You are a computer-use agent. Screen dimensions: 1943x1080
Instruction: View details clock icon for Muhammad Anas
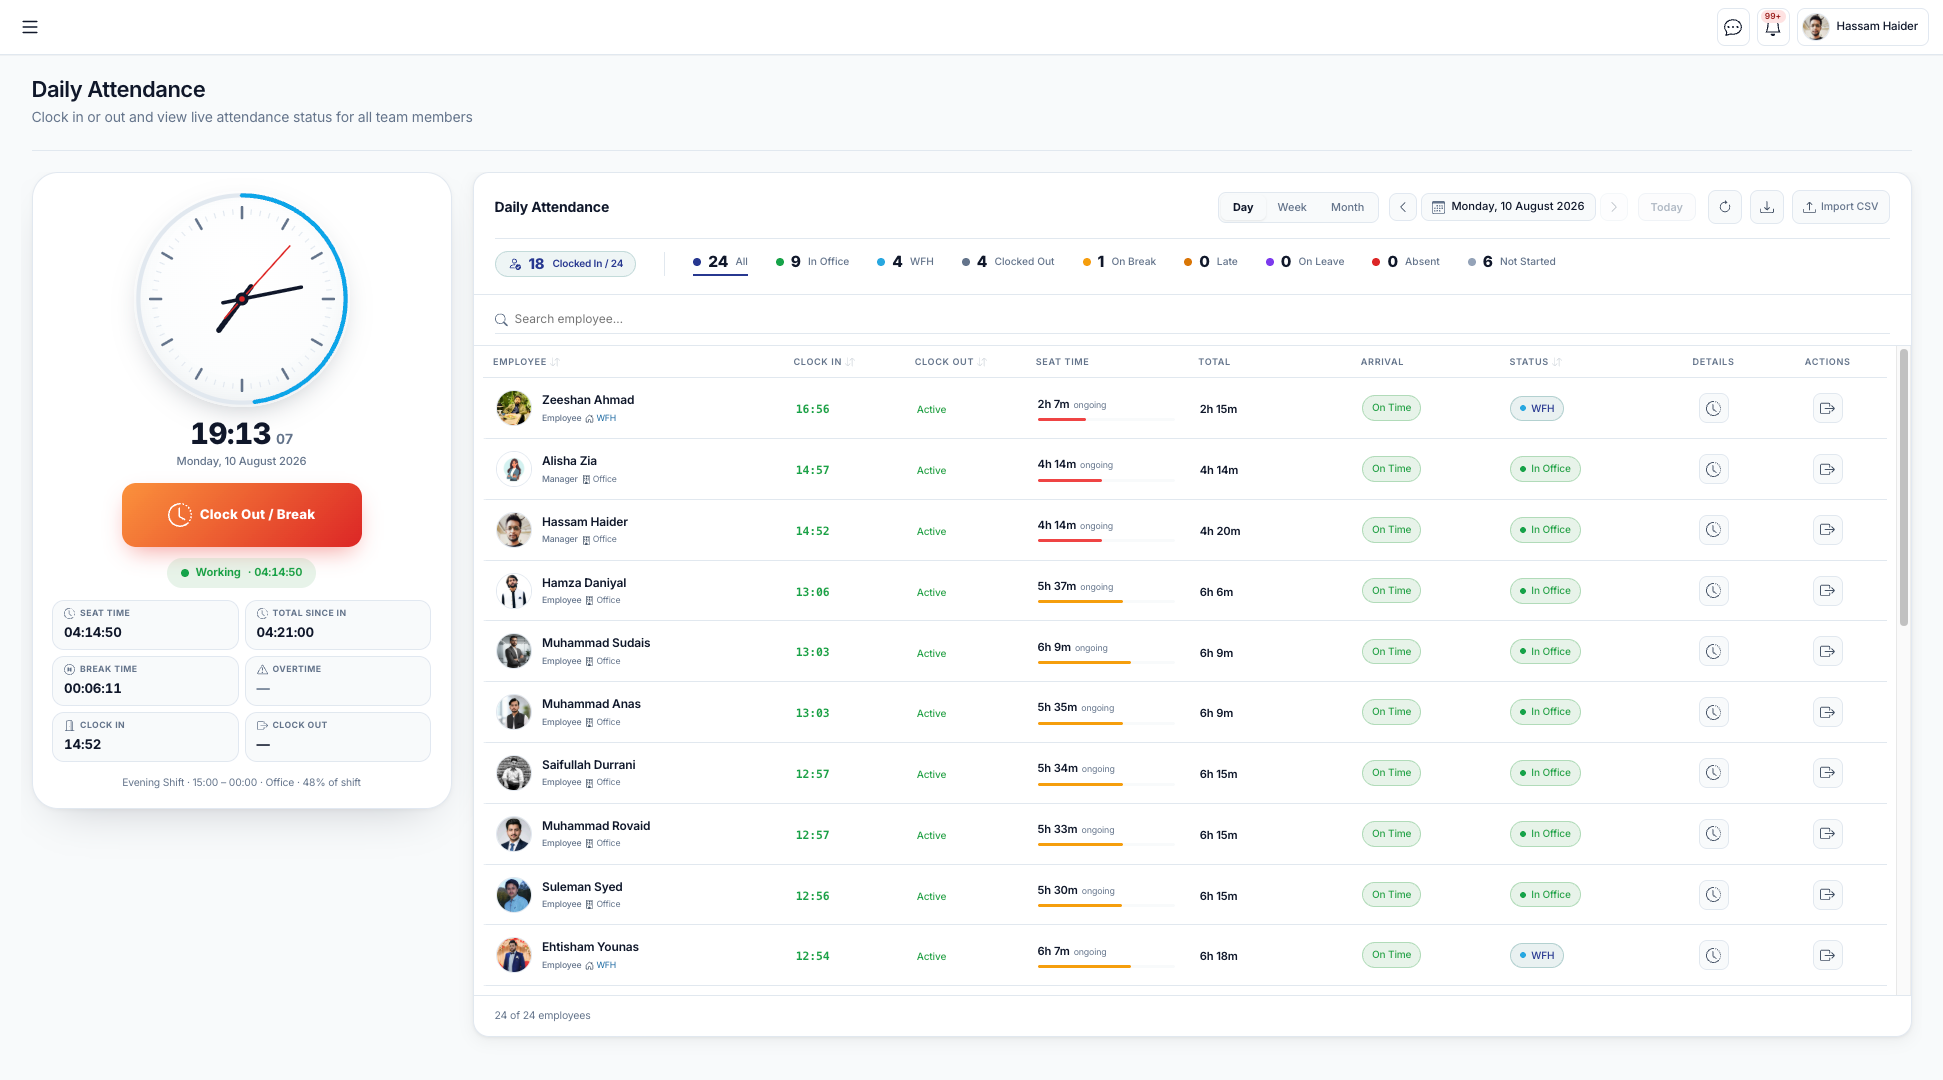[1714, 713]
